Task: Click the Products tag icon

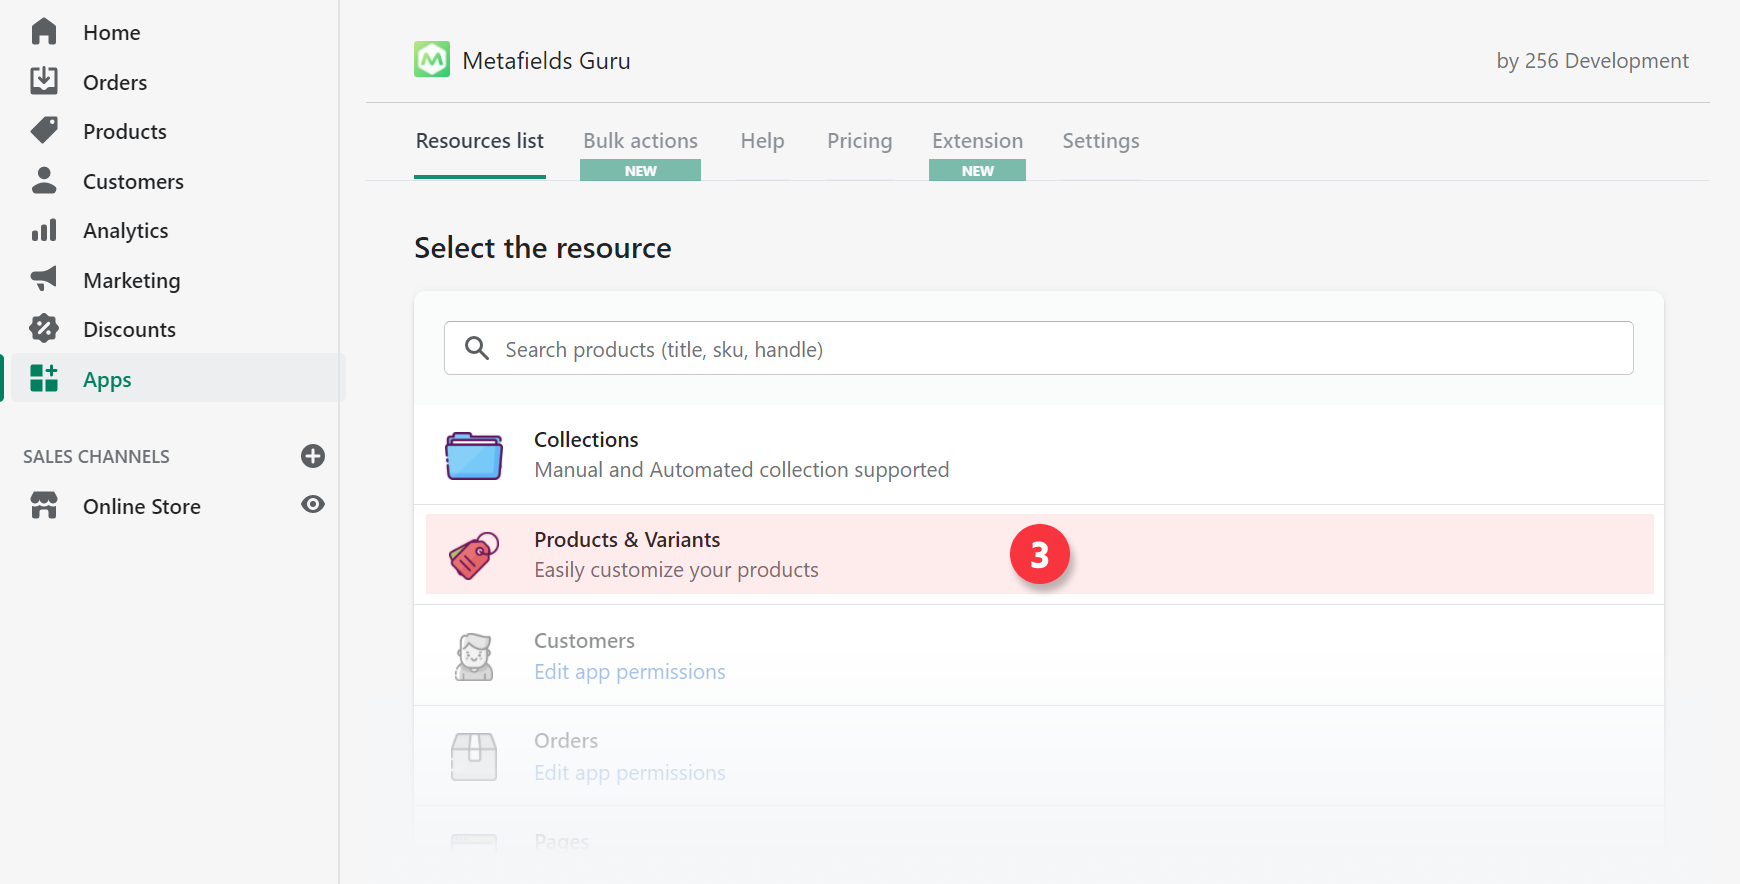Action: tap(44, 131)
